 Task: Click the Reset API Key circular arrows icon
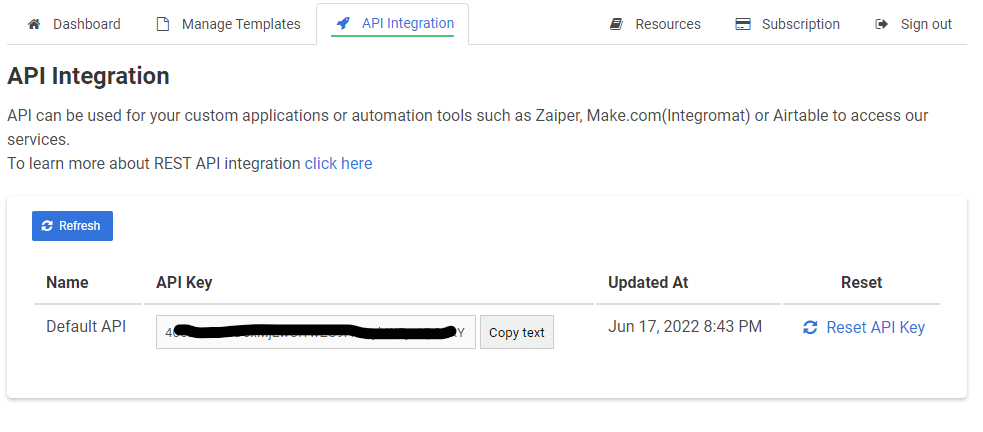(x=810, y=327)
